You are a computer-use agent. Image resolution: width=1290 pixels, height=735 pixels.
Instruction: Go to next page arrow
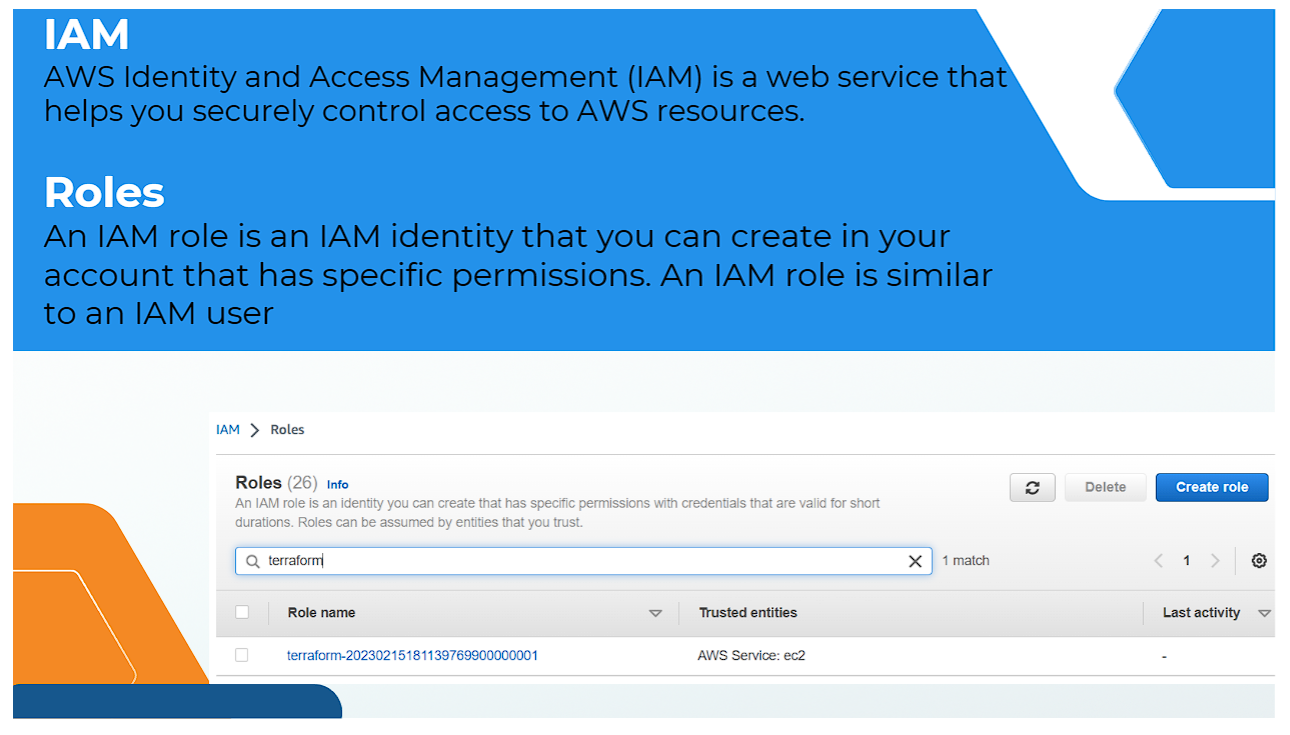tap(1215, 561)
